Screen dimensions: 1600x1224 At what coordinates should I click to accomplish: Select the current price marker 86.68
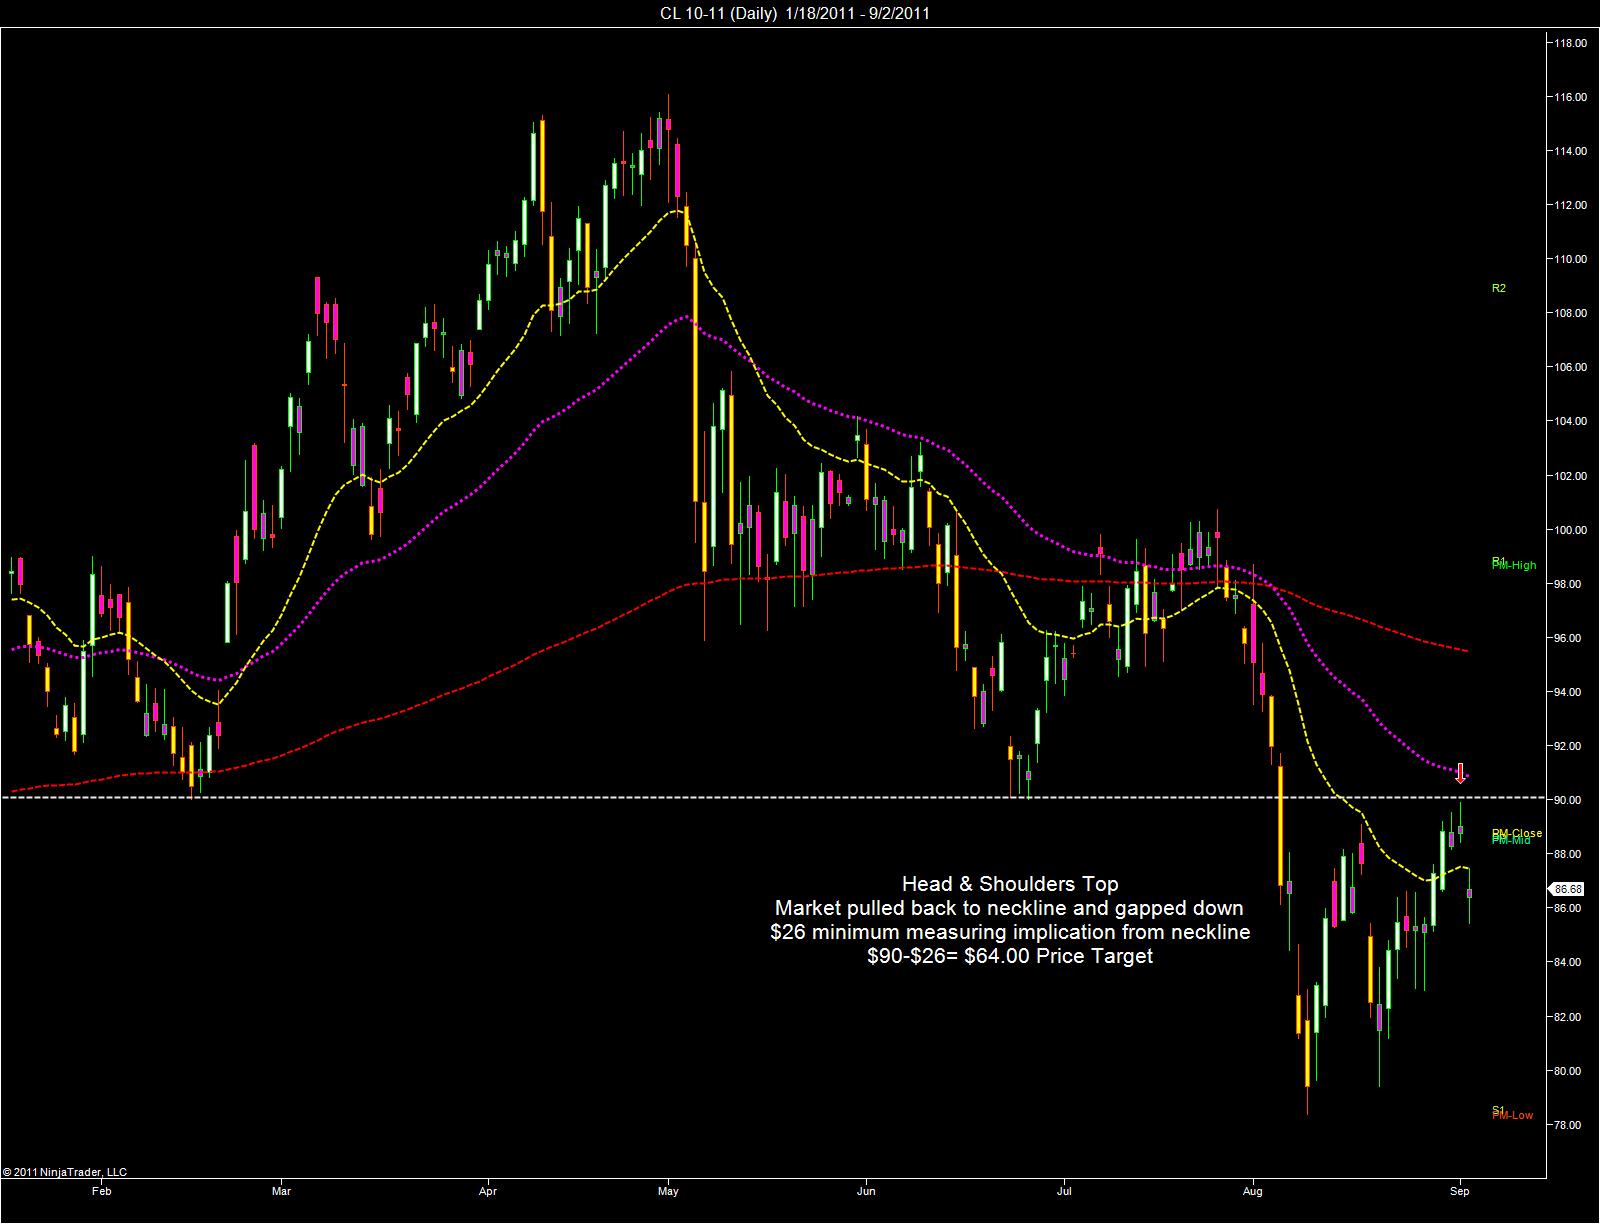[1568, 888]
